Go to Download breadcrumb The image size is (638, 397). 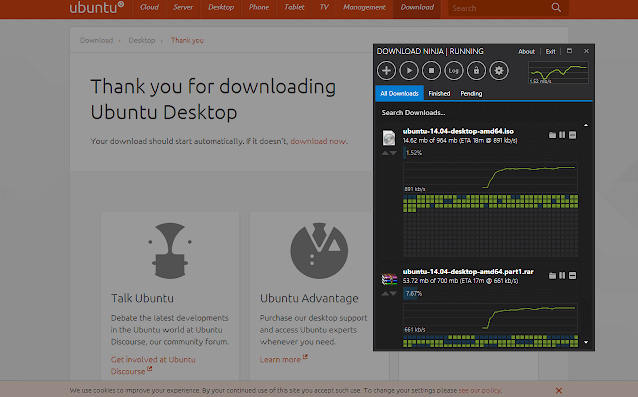(96, 40)
